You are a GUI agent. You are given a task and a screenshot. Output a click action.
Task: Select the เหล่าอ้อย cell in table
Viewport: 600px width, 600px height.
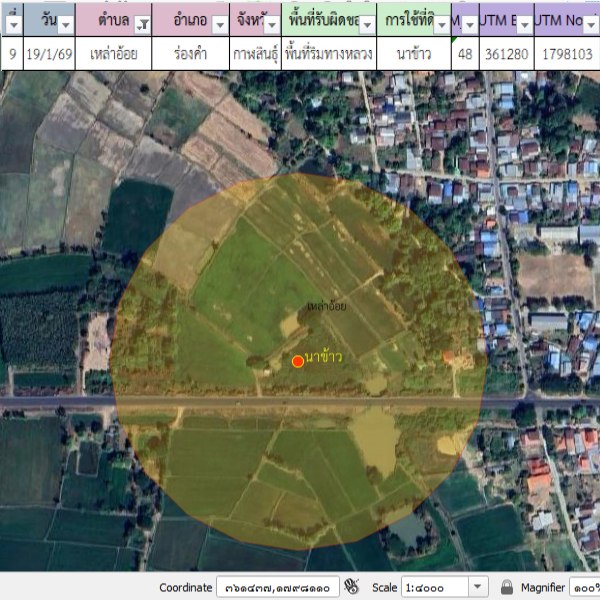tap(113, 54)
